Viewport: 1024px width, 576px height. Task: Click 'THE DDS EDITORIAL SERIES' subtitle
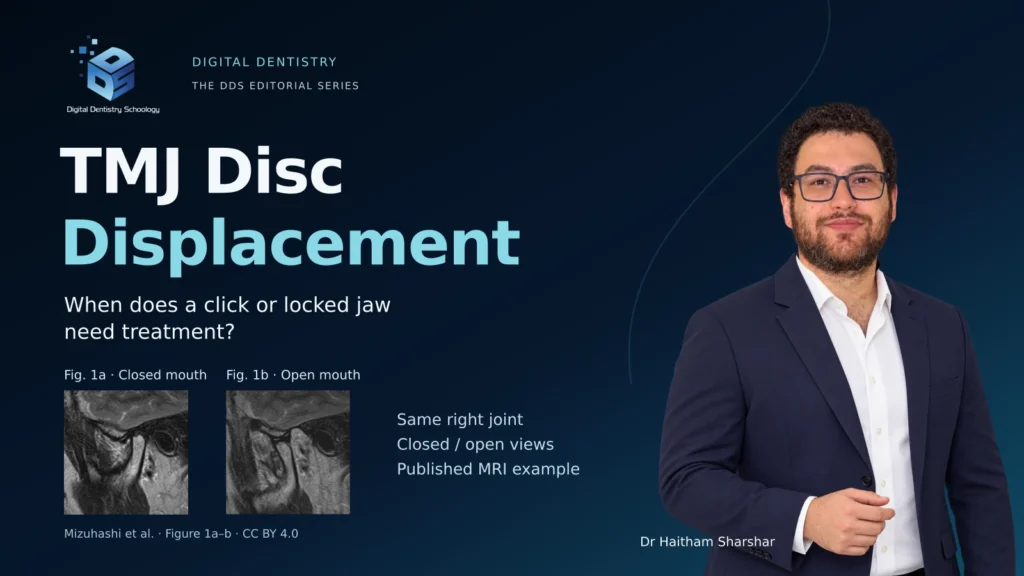coord(275,86)
